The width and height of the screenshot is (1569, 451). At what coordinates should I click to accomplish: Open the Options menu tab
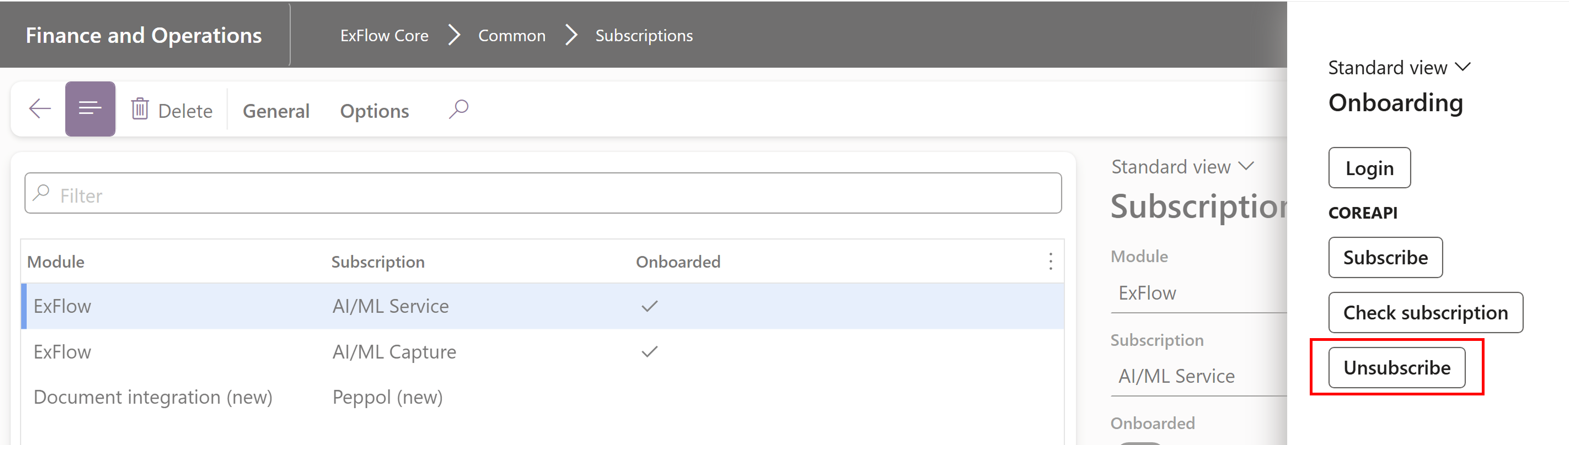[374, 111]
